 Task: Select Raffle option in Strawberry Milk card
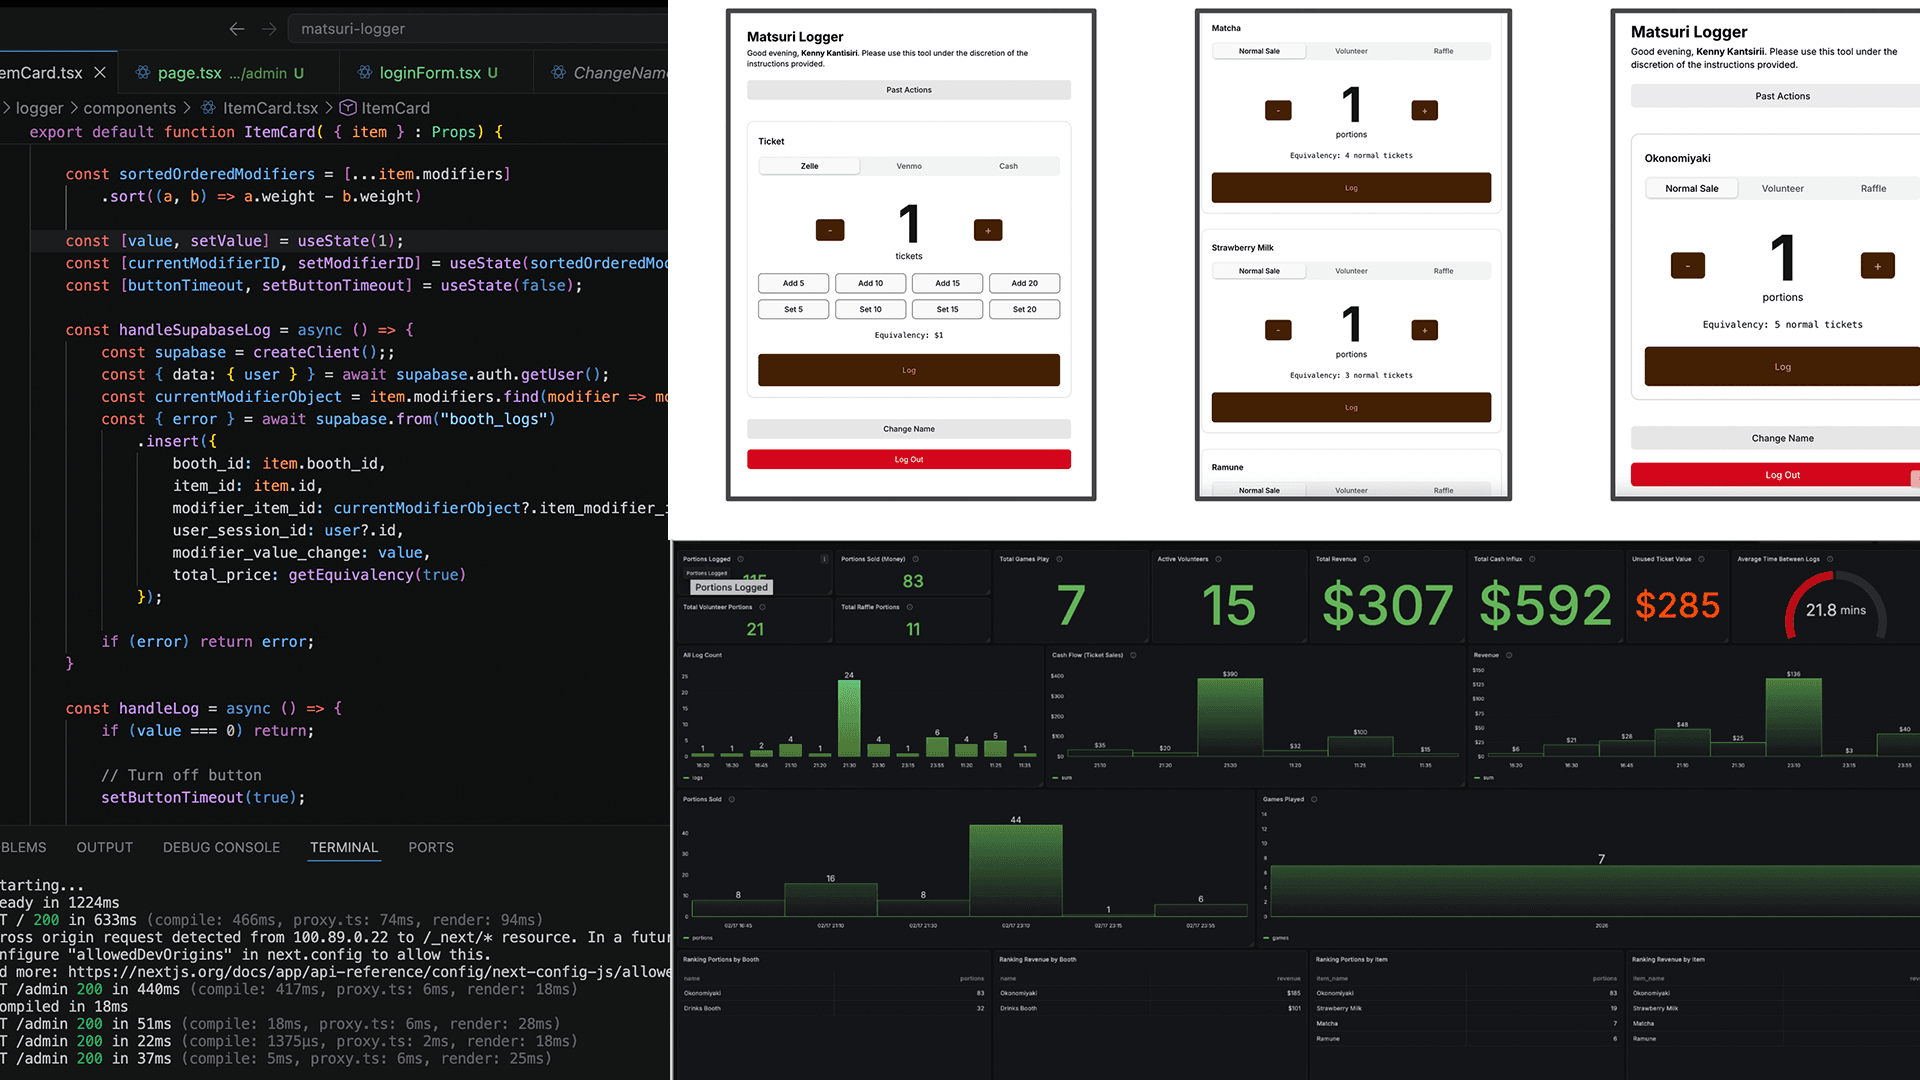point(1443,271)
